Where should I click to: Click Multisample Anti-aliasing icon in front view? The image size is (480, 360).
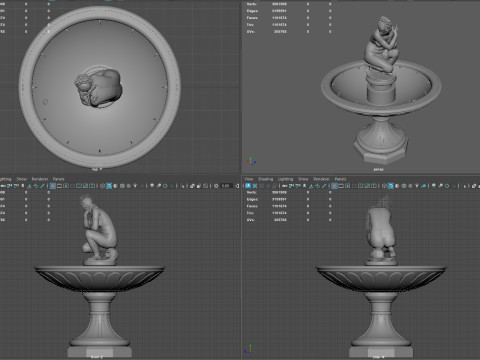(x=165, y=186)
